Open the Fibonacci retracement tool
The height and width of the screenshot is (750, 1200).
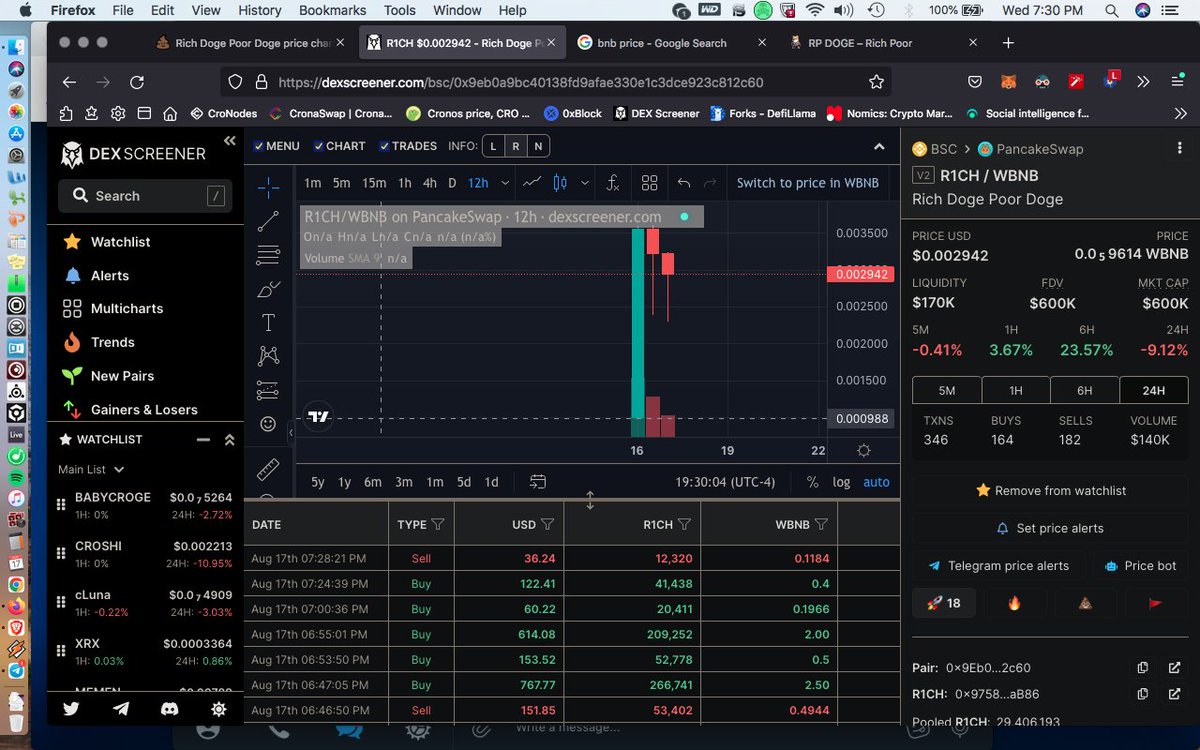pos(268,255)
